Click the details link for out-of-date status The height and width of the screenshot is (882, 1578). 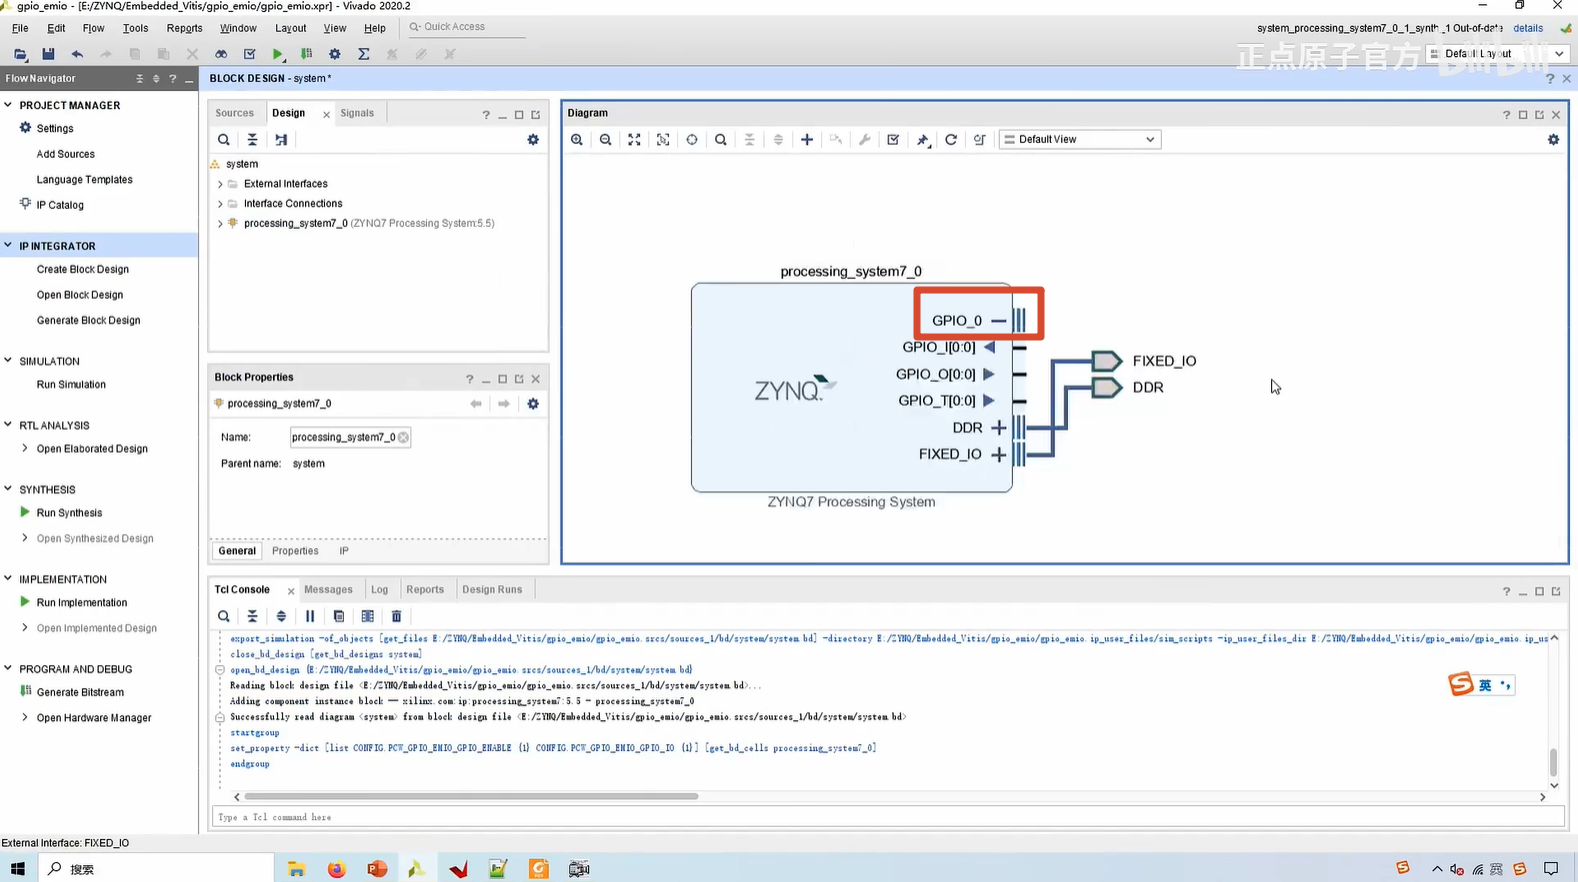[x=1528, y=28]
